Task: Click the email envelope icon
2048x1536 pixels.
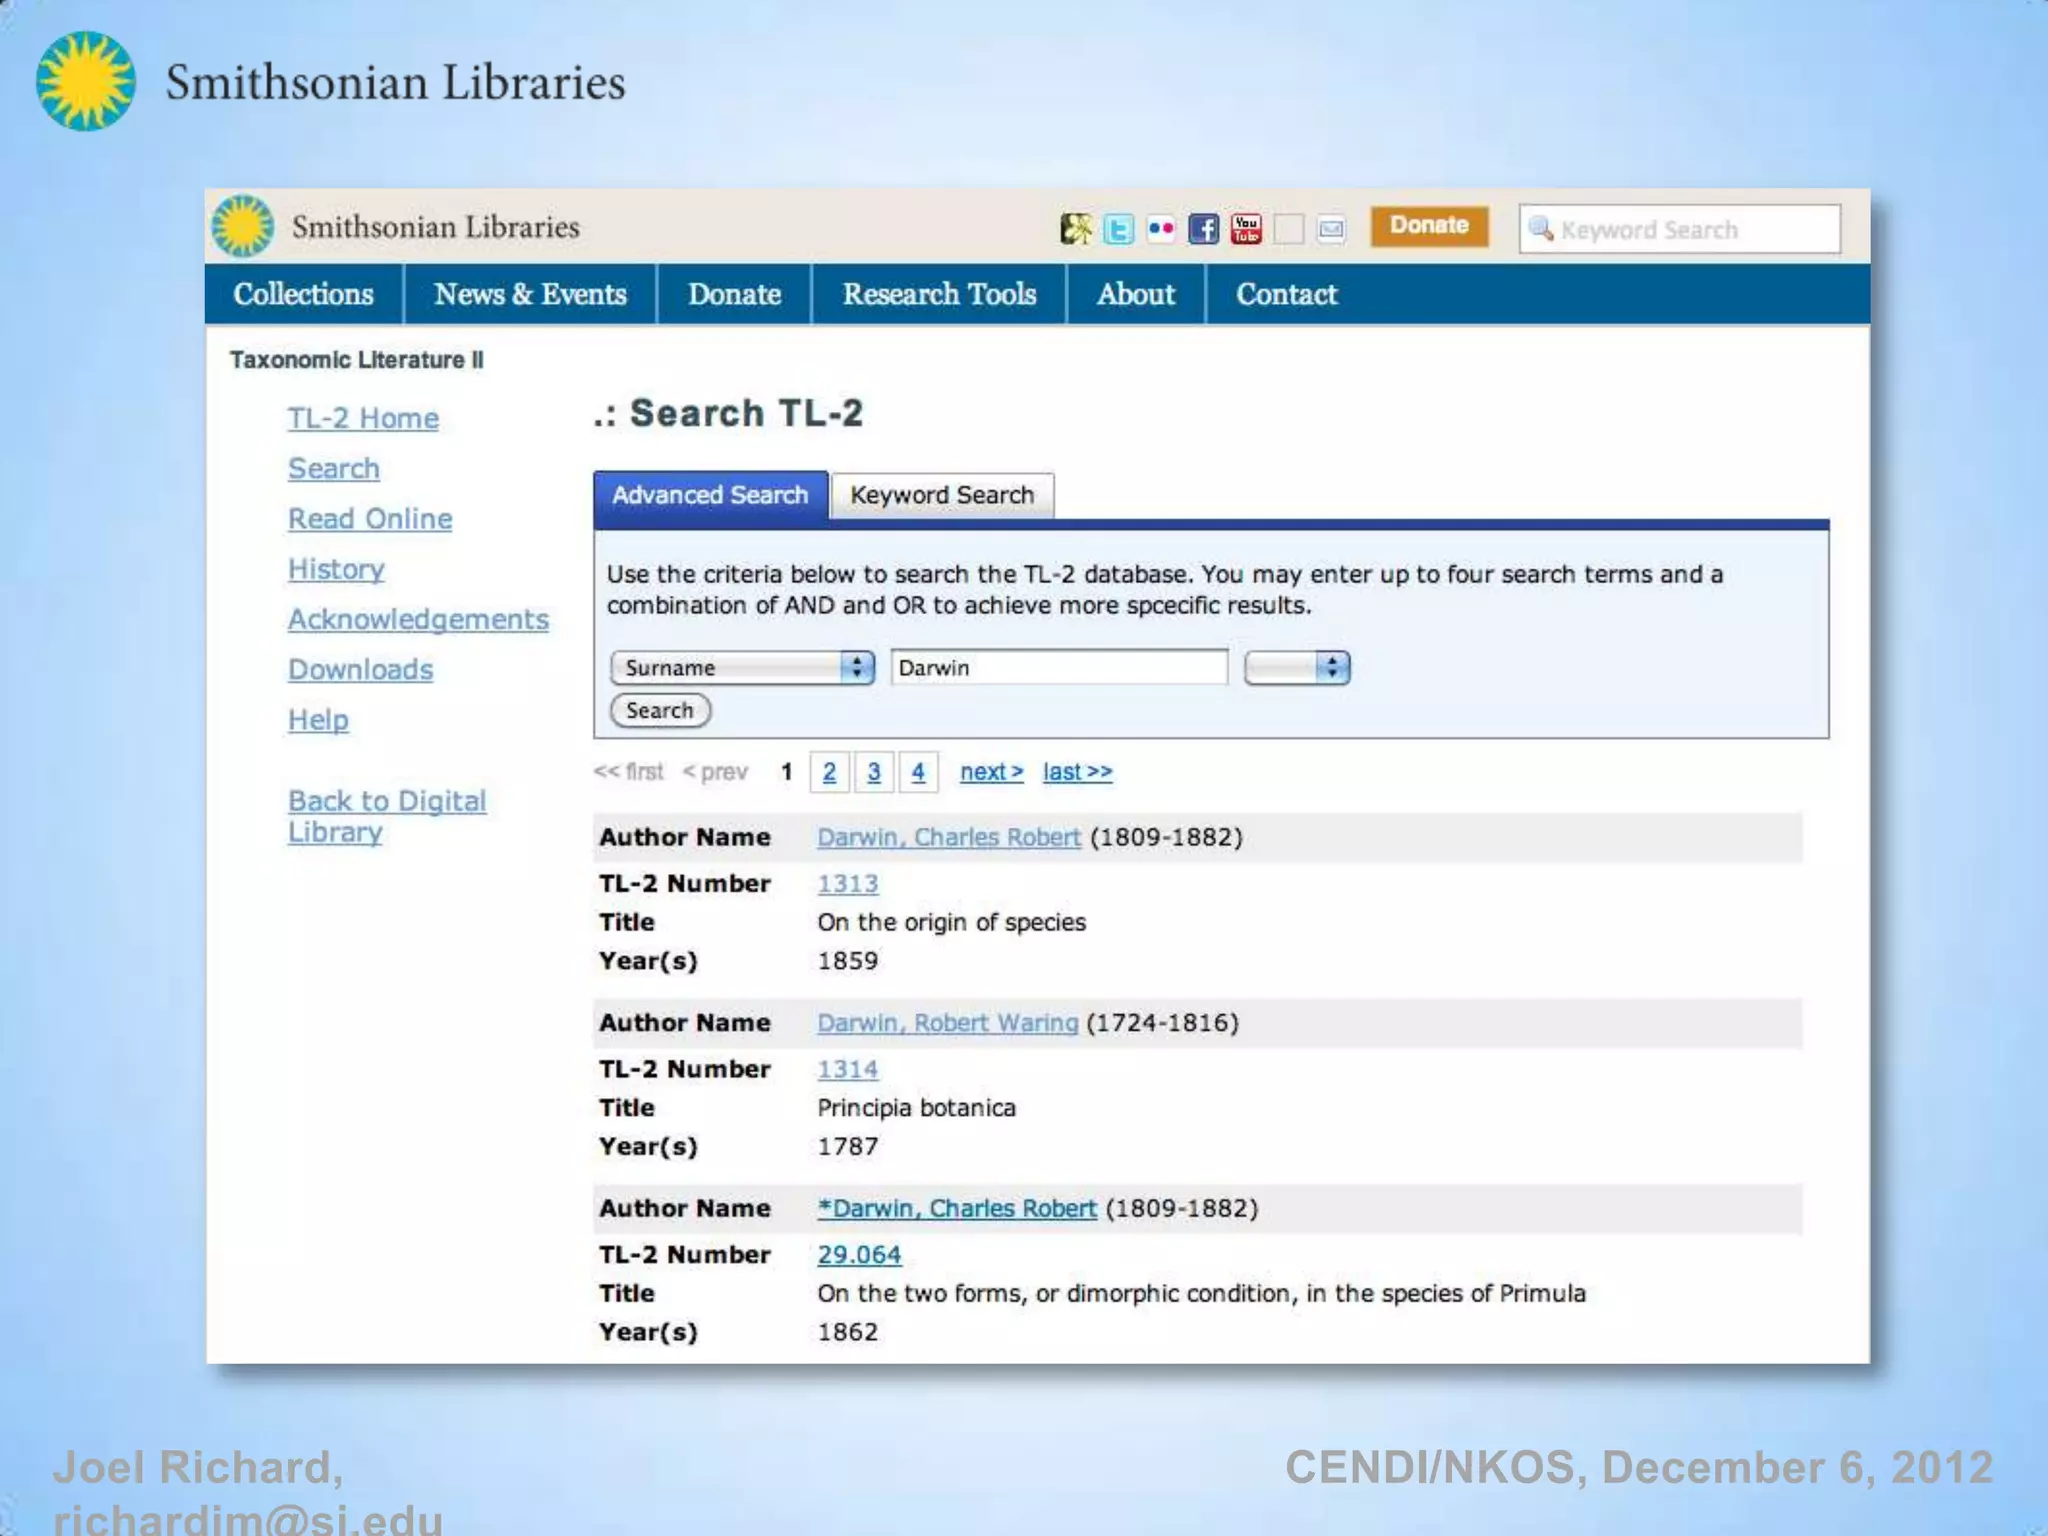Action: [x=1331, y=230]
